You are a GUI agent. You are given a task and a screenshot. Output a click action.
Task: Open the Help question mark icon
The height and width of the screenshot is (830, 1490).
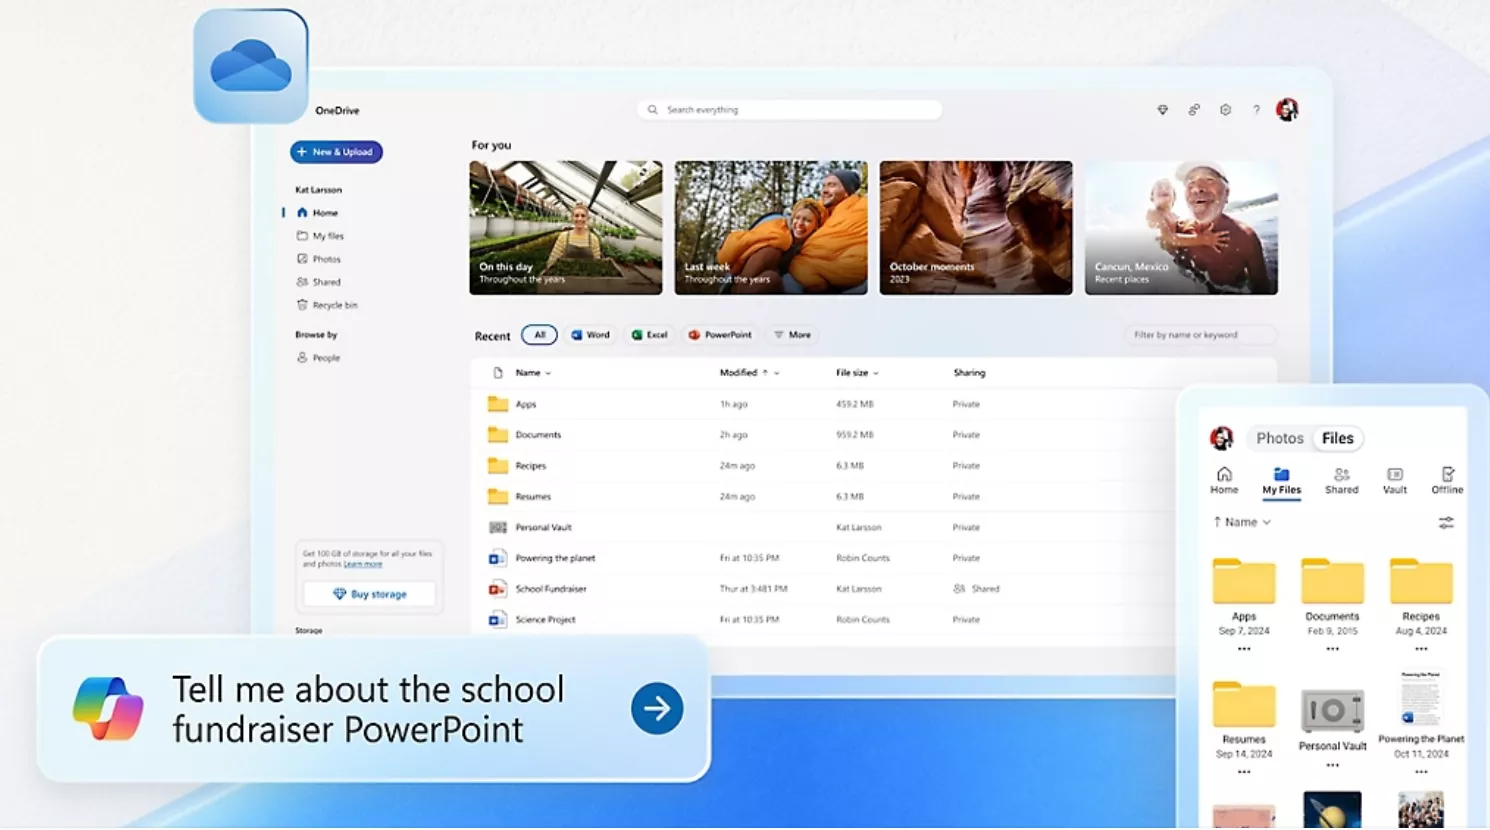pyautogui.click(x=1256, y=110)
